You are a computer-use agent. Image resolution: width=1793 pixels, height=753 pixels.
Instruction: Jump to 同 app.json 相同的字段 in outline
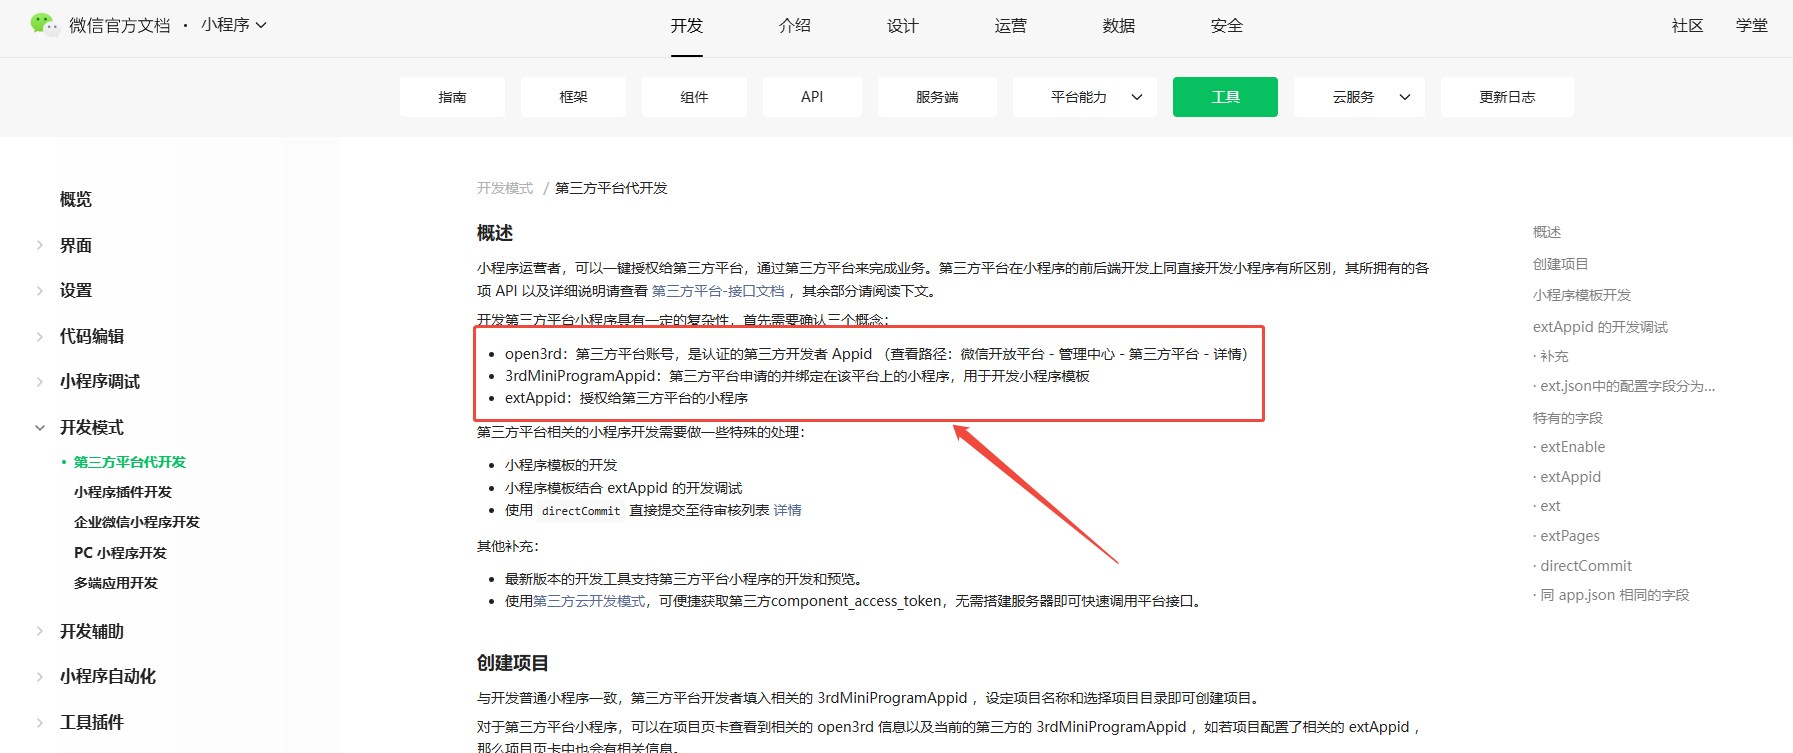pos(1615,595)
